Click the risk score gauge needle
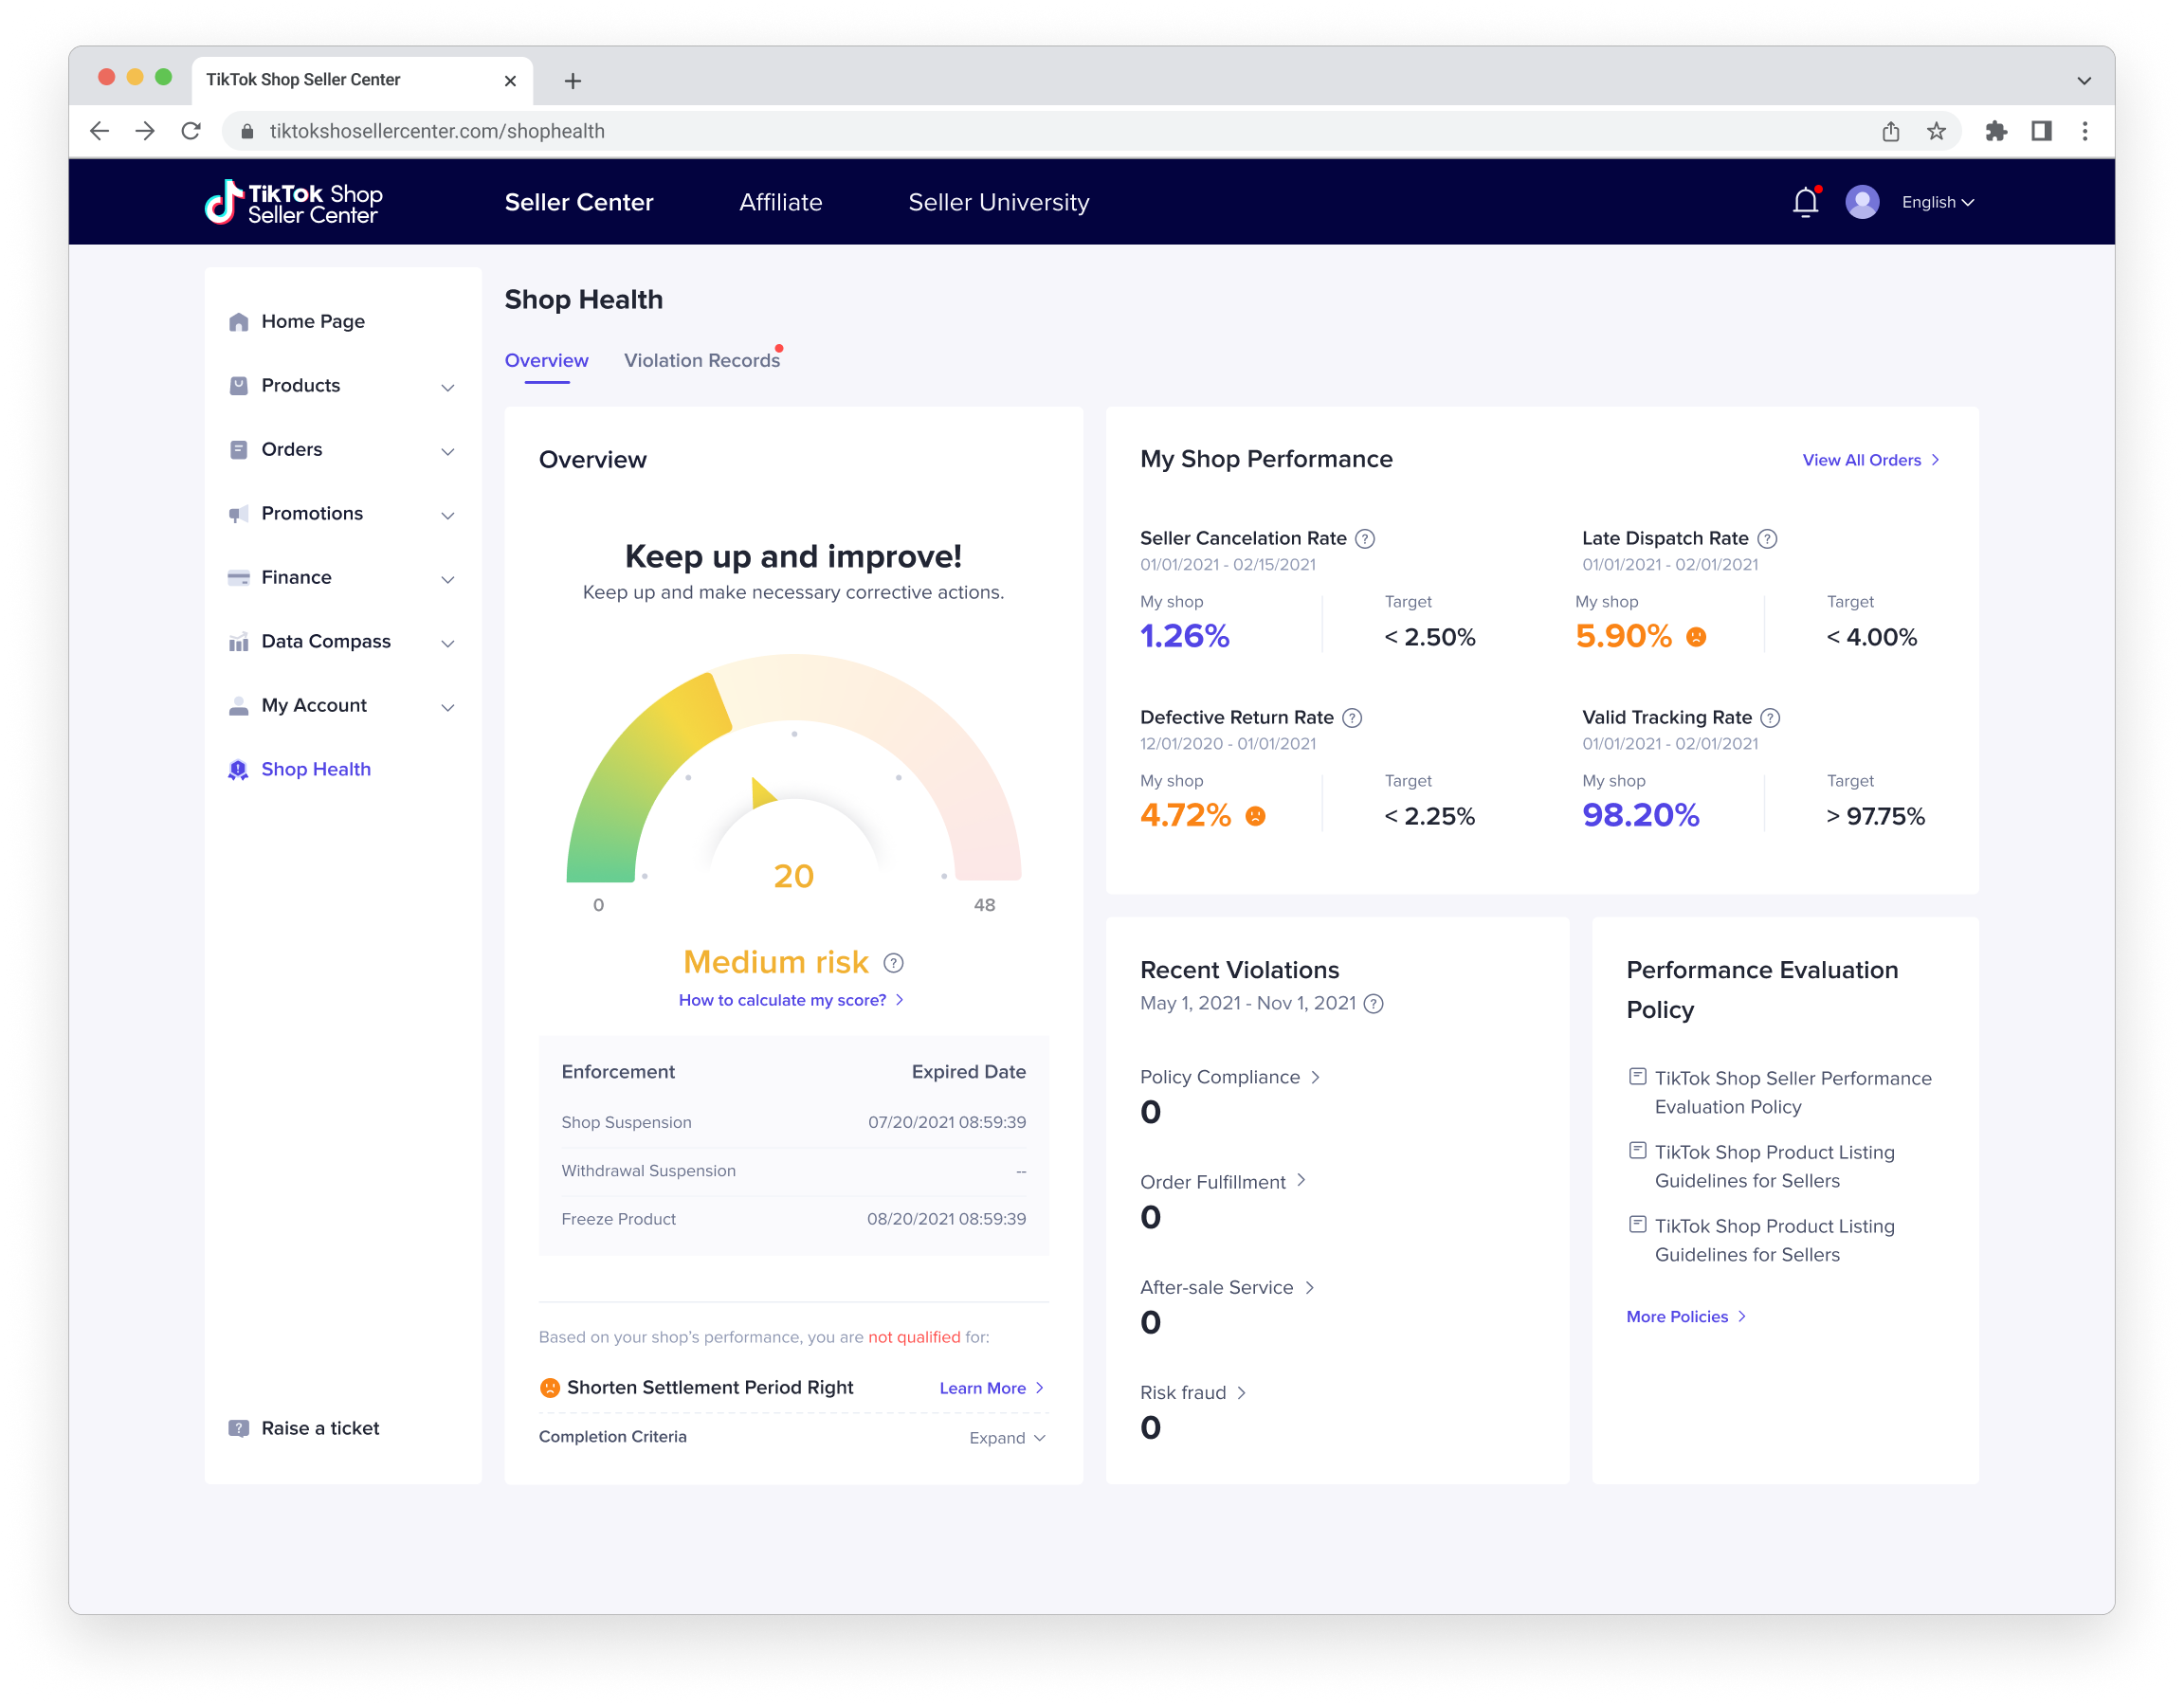The width and height of the screenshot is (2184, 1707). coord(762,793)
